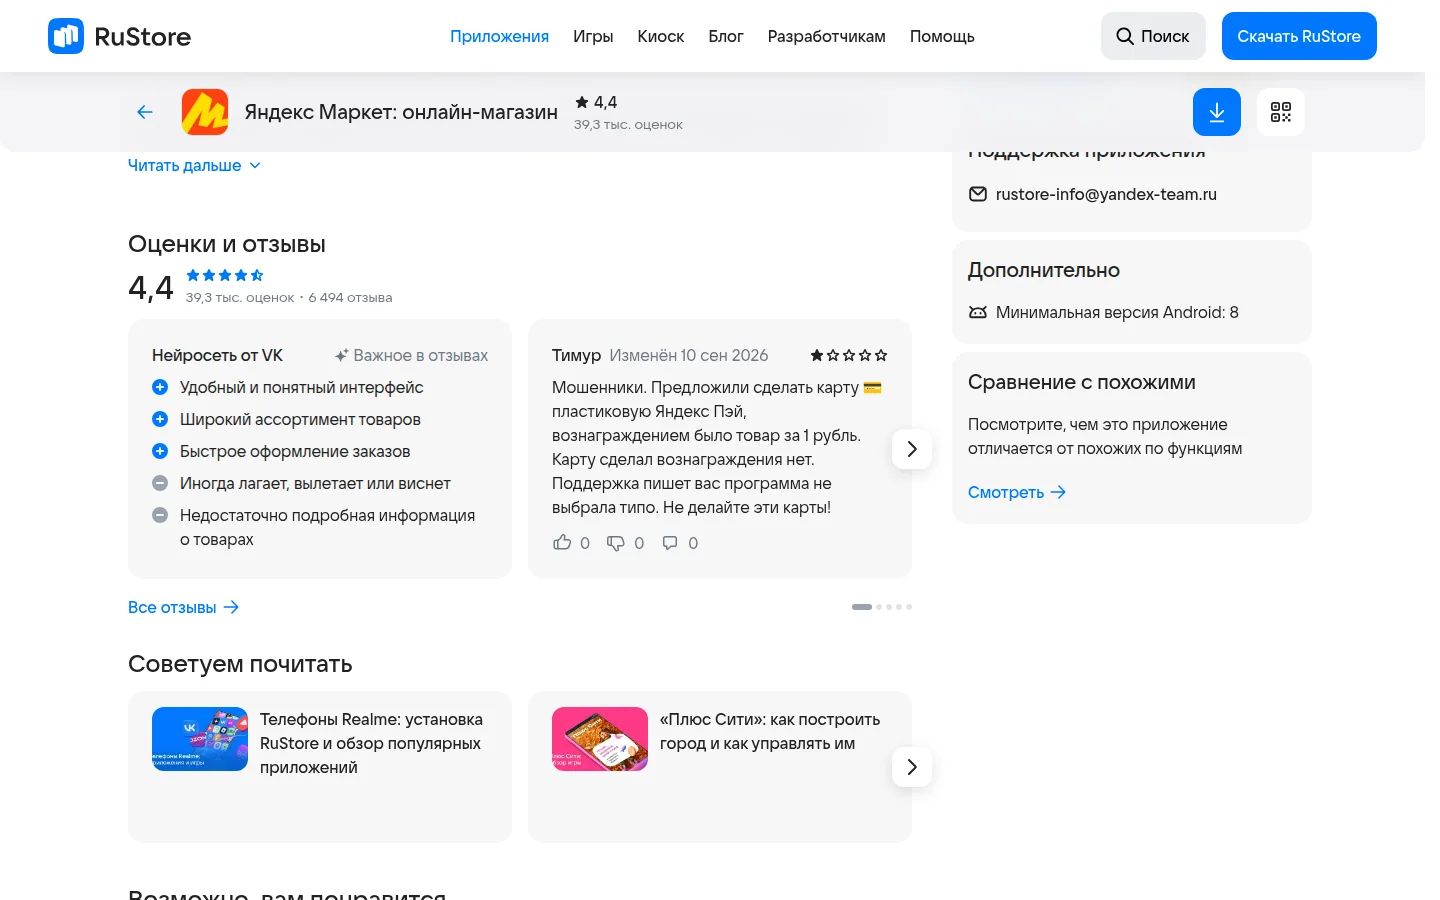Click Минимальная версия Android: 8 text
Image resolution: width=1440 pixels, height=900 pixels.
click(x=1117, y=312)
